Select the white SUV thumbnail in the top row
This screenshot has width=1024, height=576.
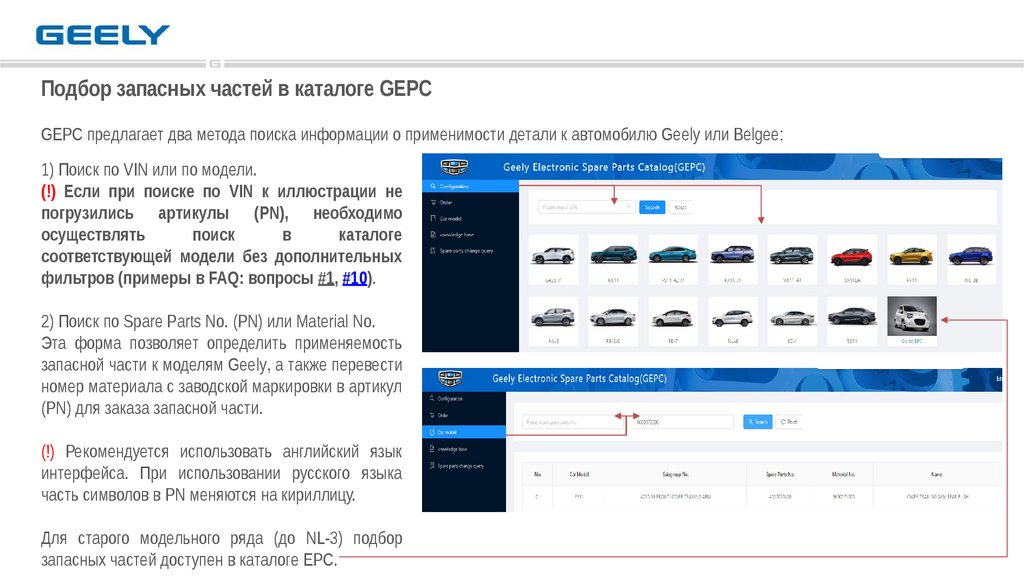(x=553, y=255)
